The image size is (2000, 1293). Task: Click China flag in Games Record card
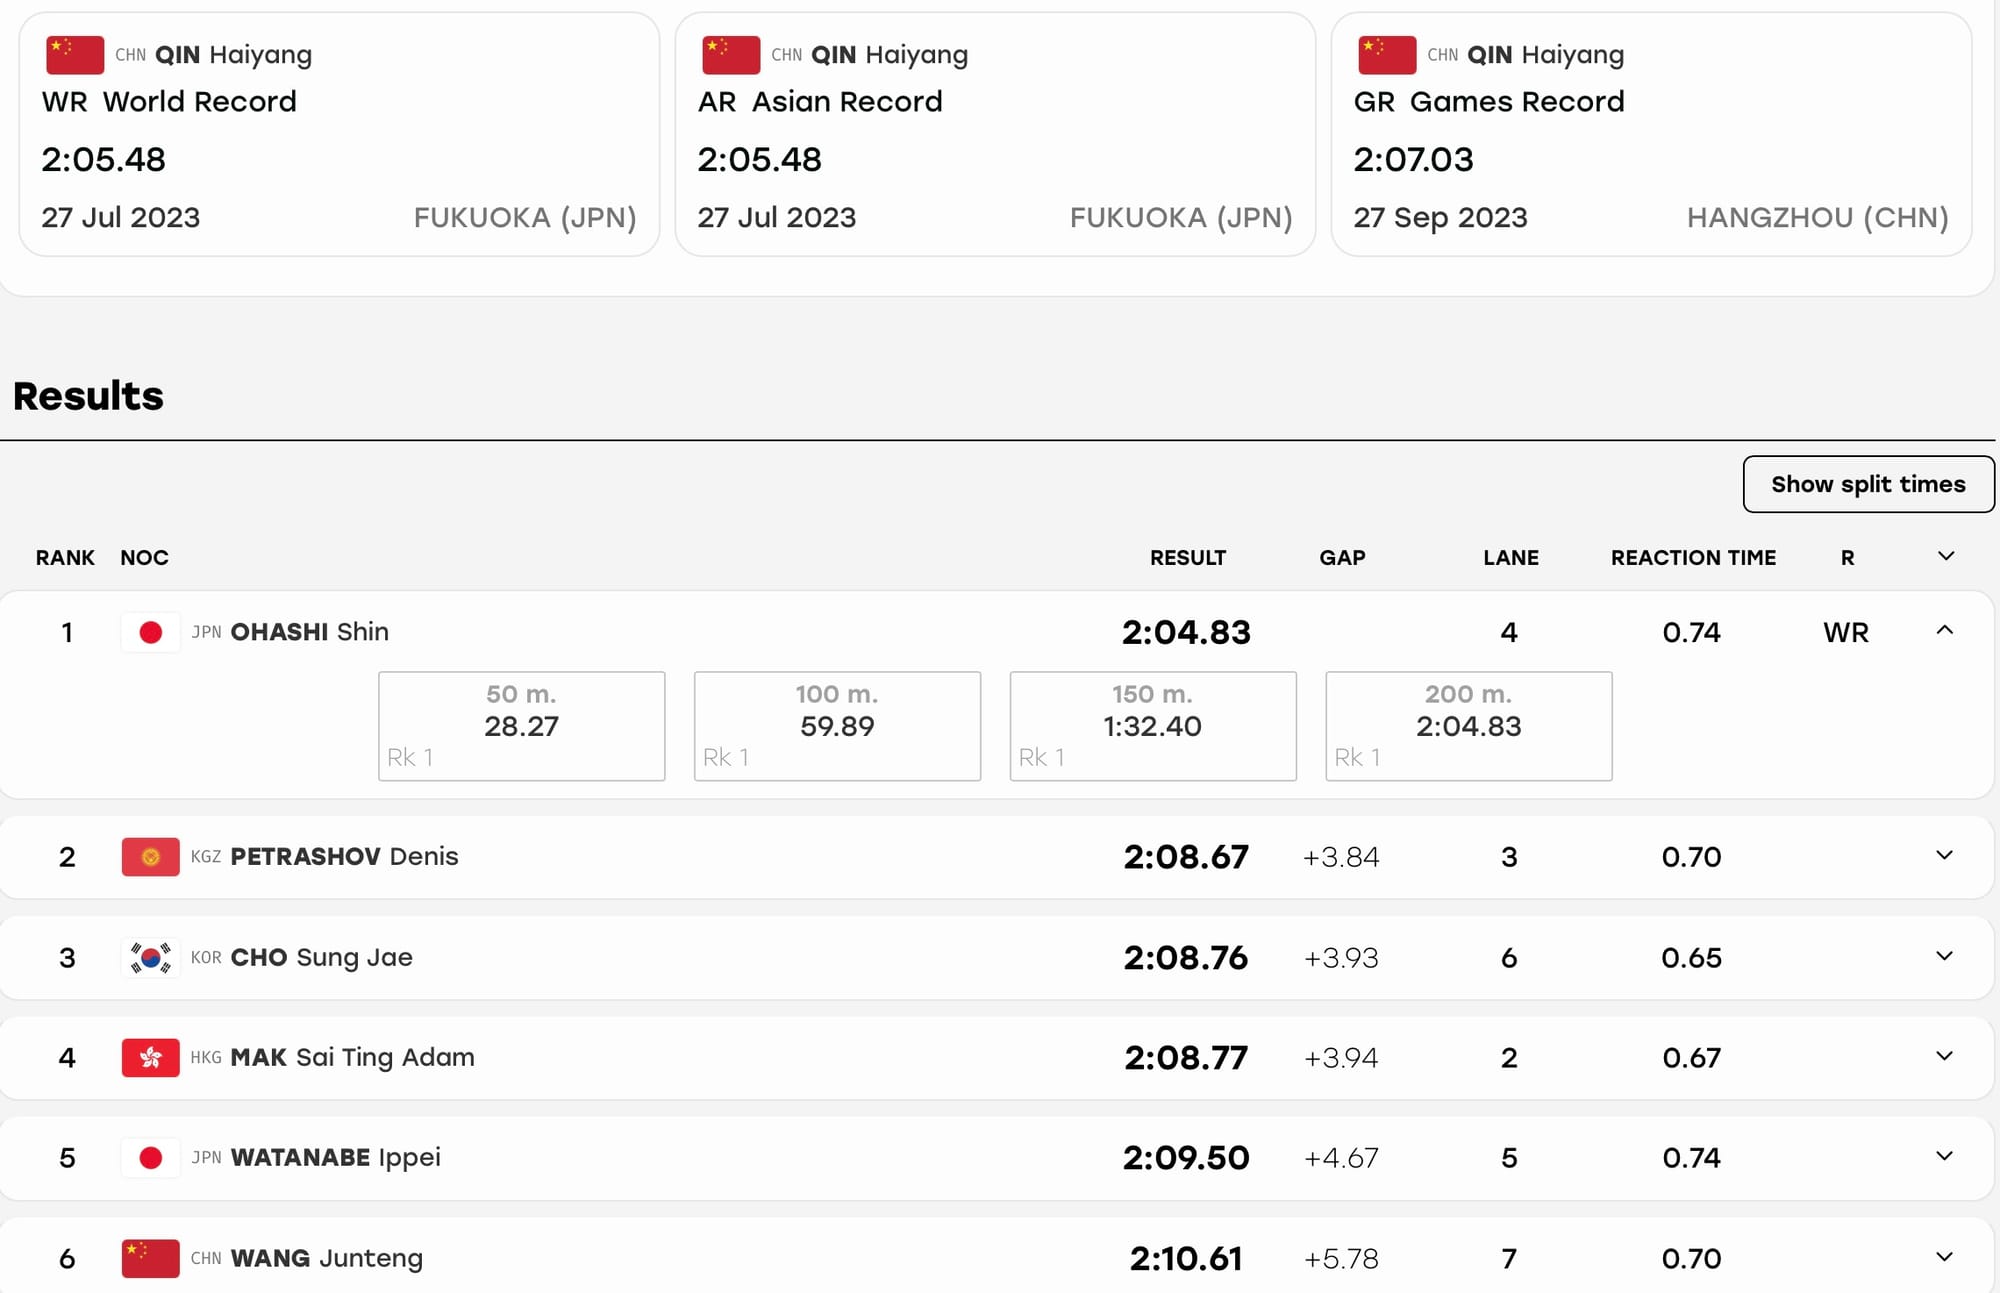coord(1387,55)
